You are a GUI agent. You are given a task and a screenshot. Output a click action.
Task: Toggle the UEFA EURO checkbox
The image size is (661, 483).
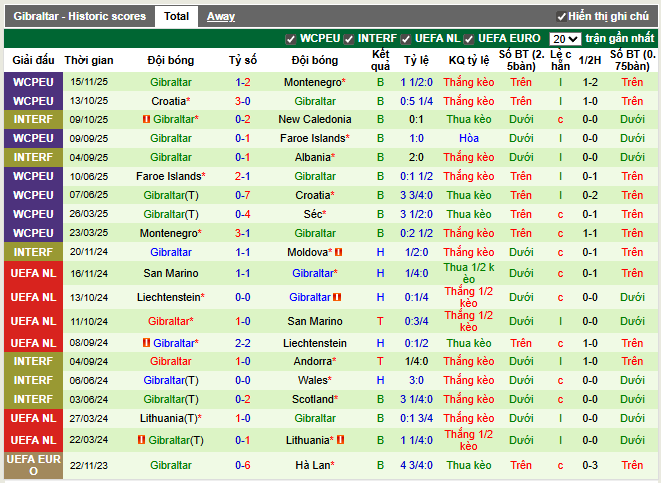pyautogui.click(x=469, y=39)
